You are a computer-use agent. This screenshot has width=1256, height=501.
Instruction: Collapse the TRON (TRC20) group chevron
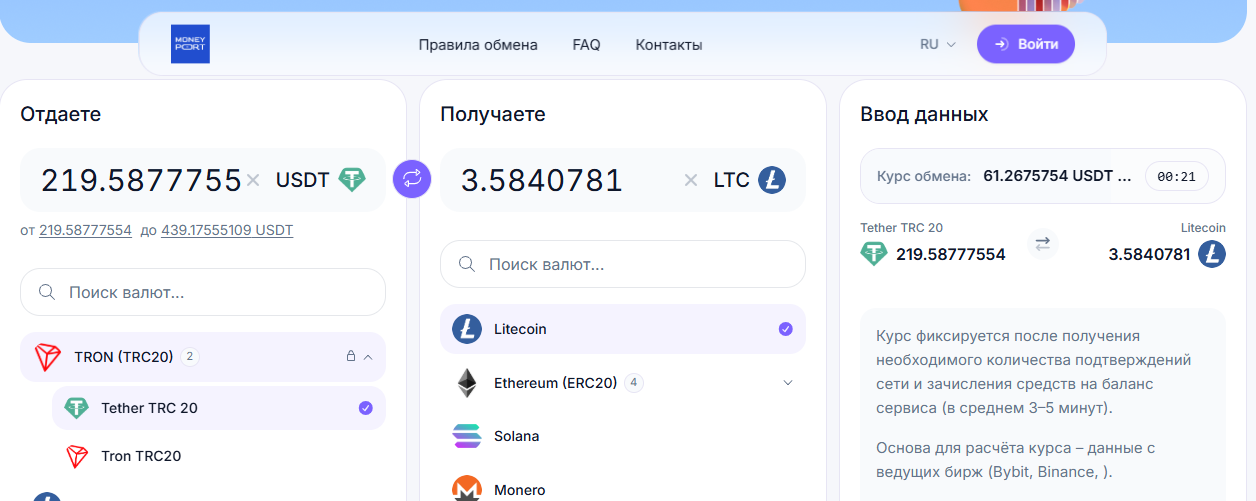[x=368, y=356]
